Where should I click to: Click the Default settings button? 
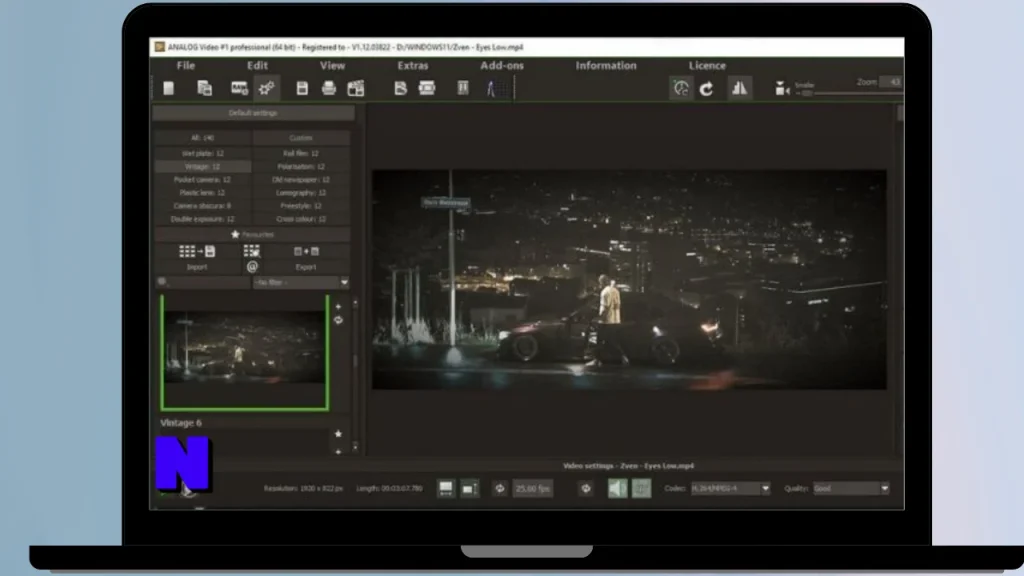click(253, 113)
